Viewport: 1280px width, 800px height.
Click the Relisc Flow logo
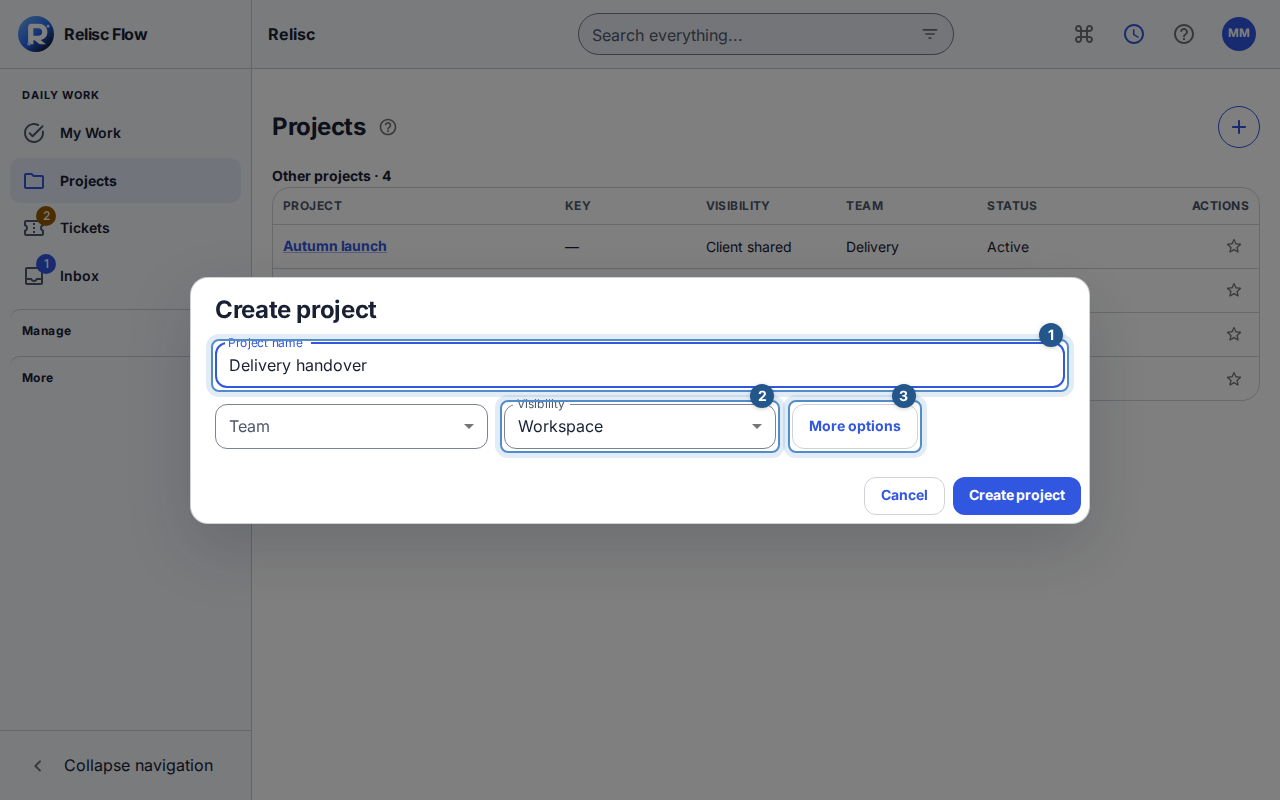click(36, 34)
